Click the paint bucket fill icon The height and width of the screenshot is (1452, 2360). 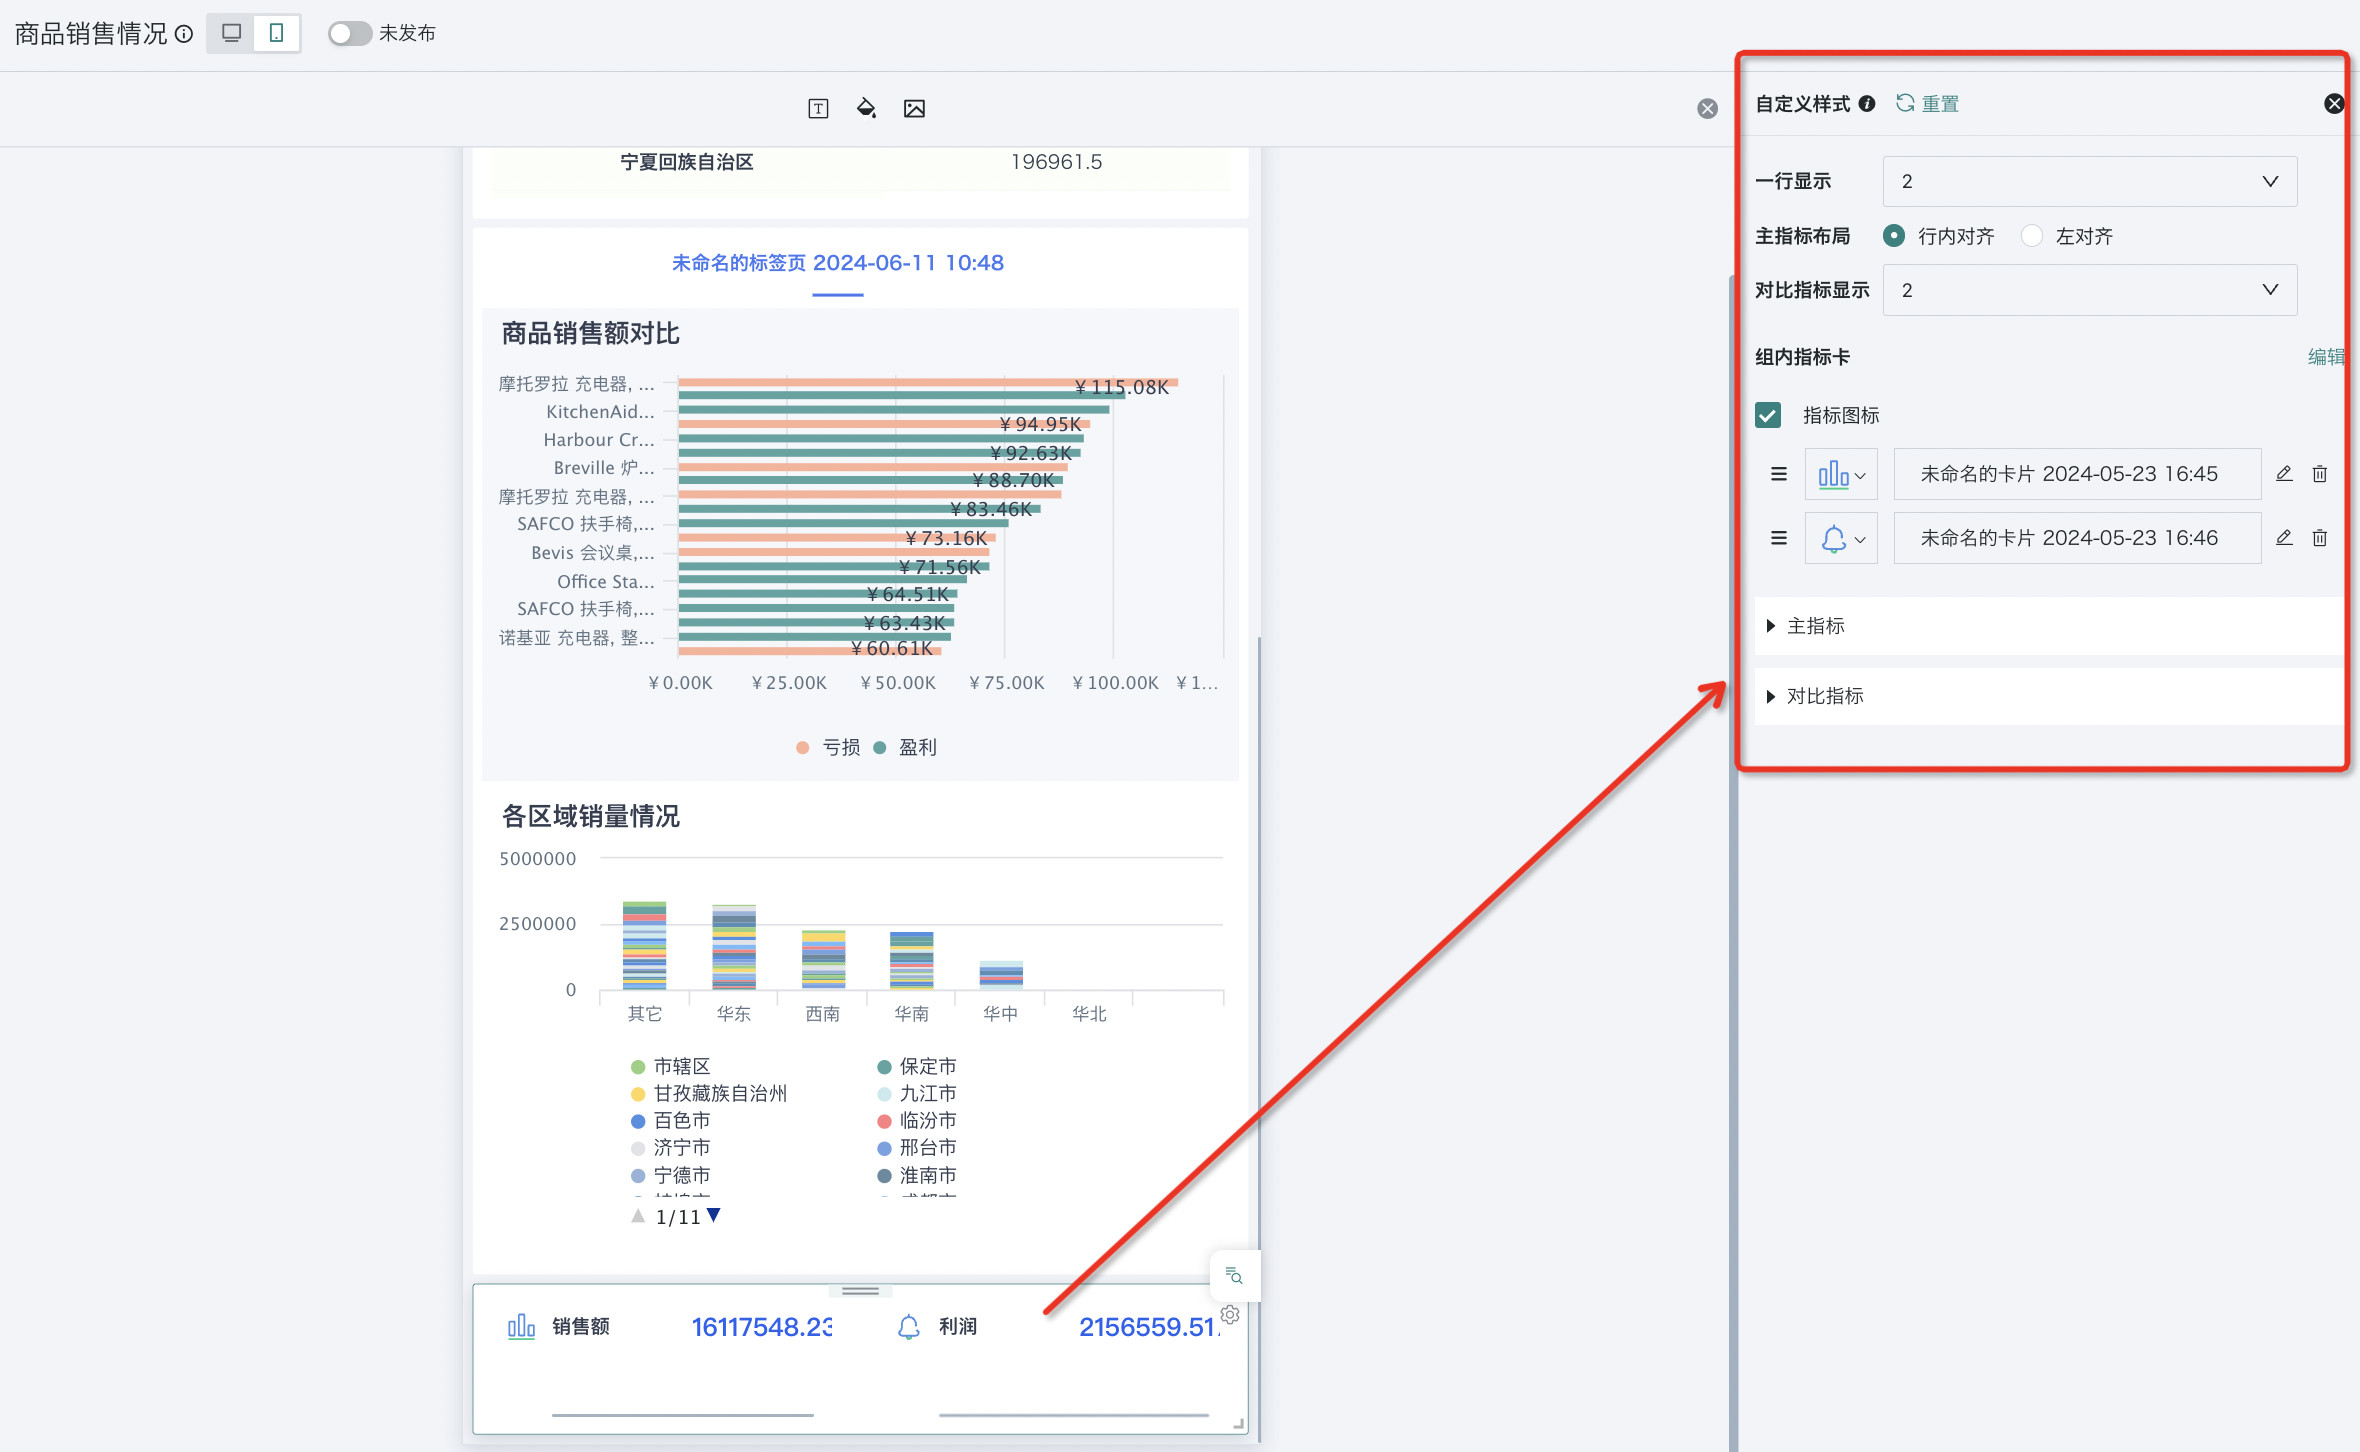(866, 108)
